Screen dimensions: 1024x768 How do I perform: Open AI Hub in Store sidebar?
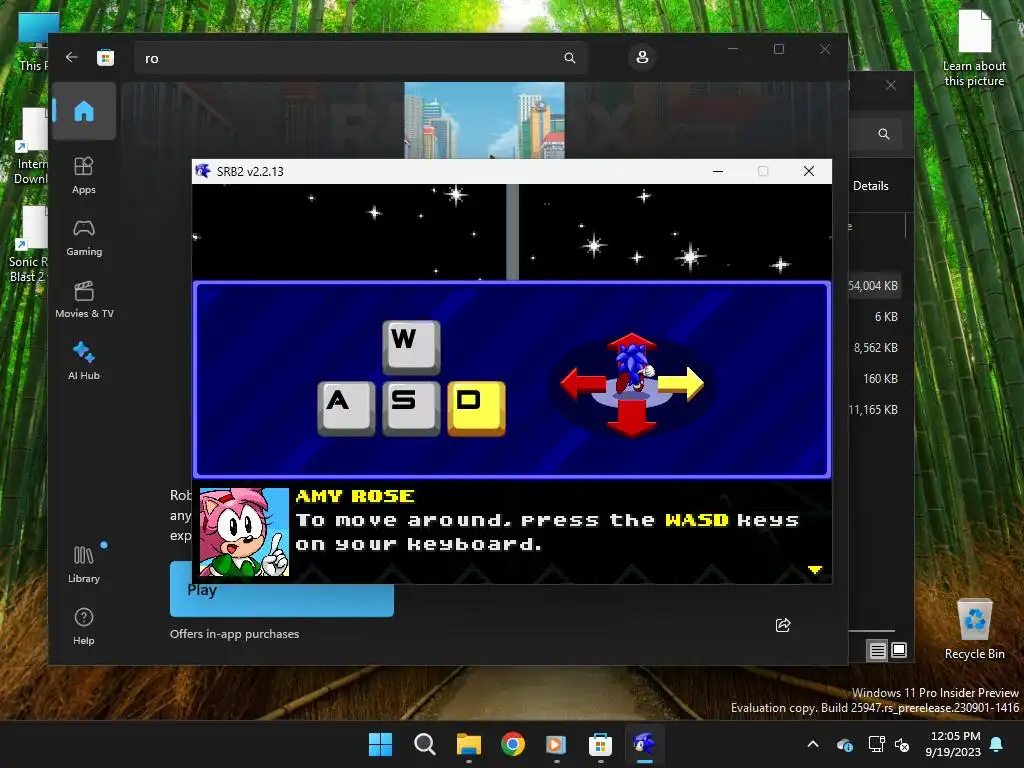(84, 361)
